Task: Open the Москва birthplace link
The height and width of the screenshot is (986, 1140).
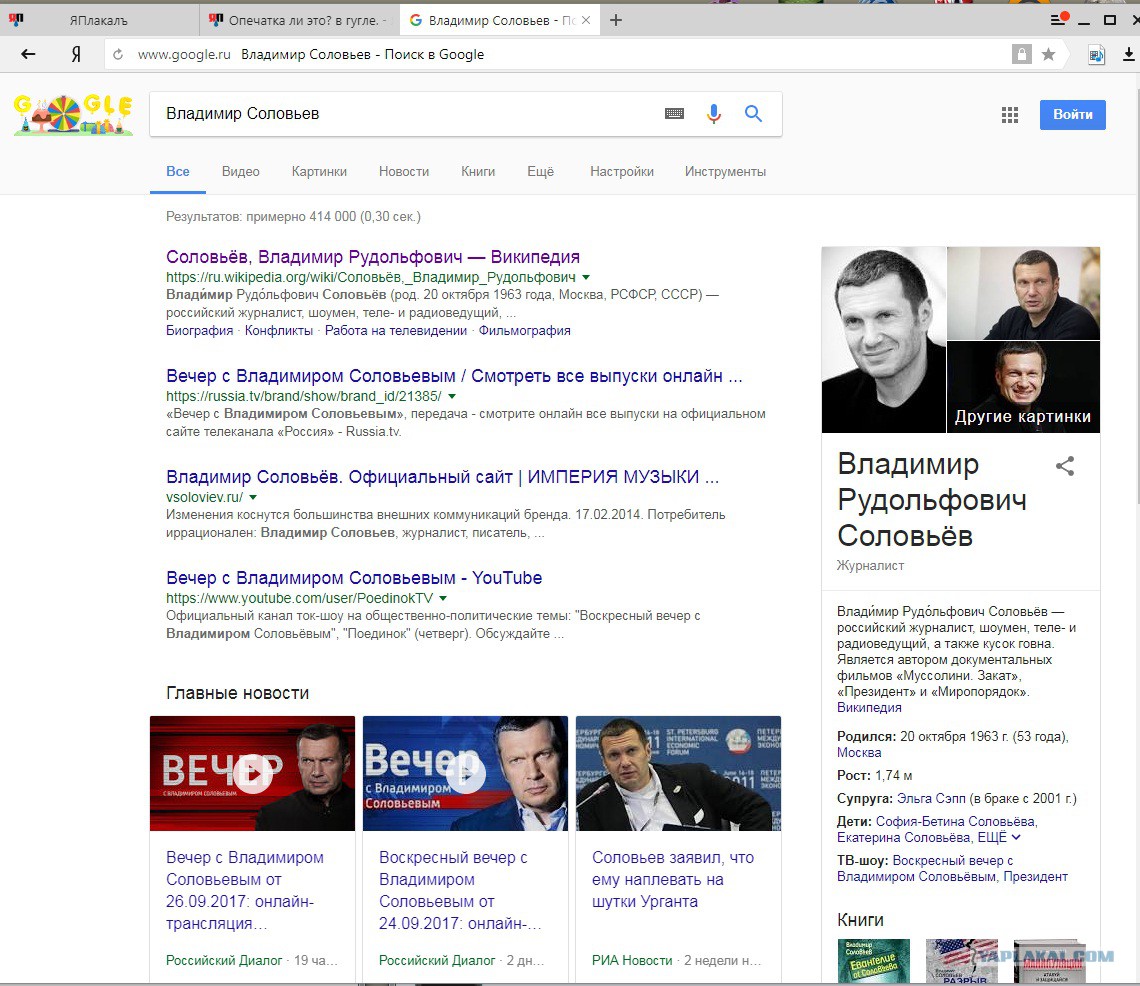Action: (x=859, y=753)
